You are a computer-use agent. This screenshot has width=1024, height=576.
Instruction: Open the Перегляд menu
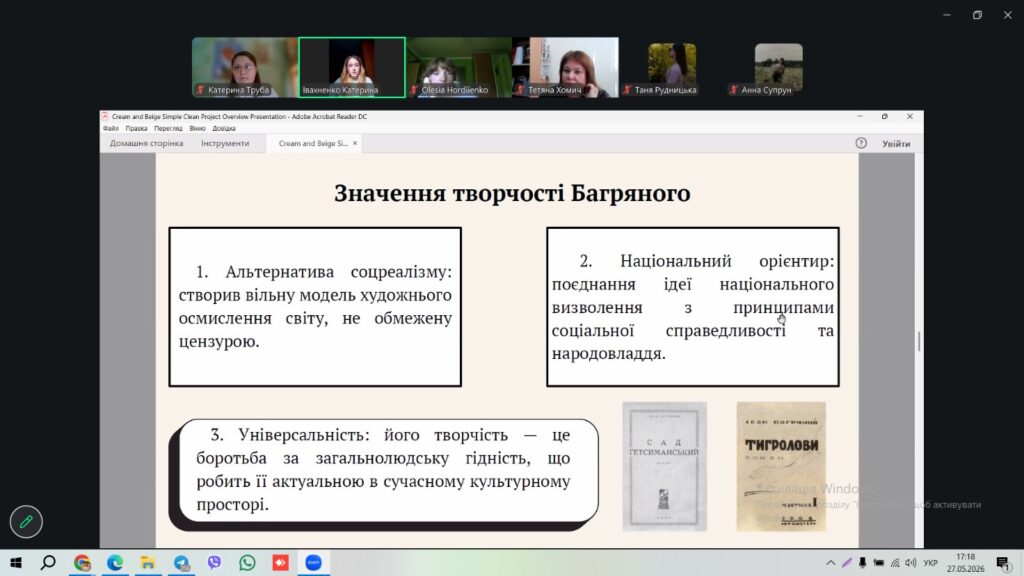(x=168, y=129)
